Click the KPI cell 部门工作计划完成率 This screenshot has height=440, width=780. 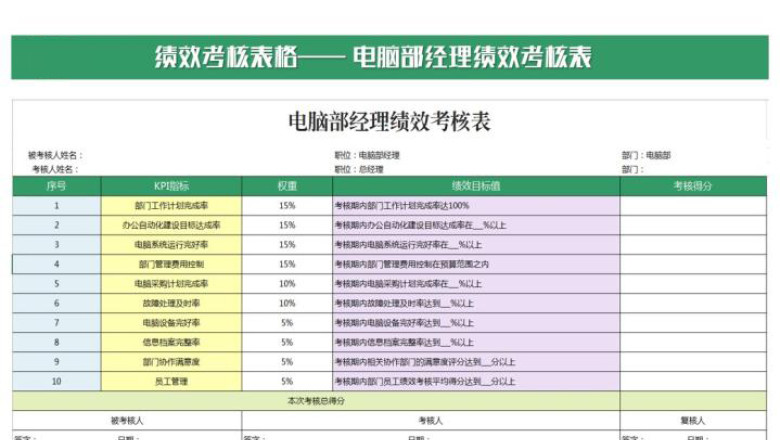[x=171, y=206]
